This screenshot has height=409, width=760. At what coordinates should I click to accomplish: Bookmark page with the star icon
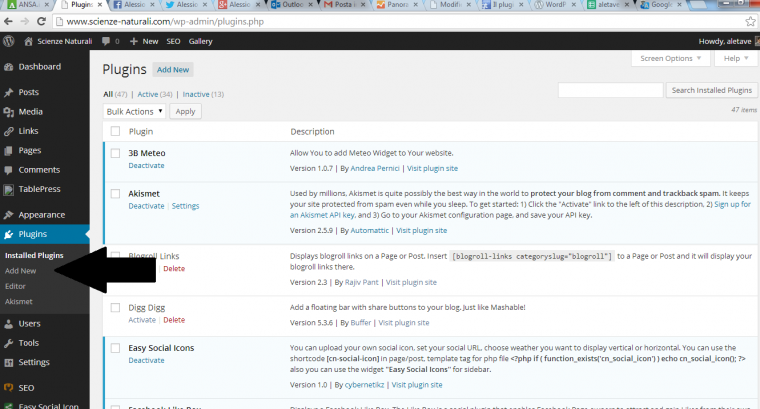click(750, 21)
